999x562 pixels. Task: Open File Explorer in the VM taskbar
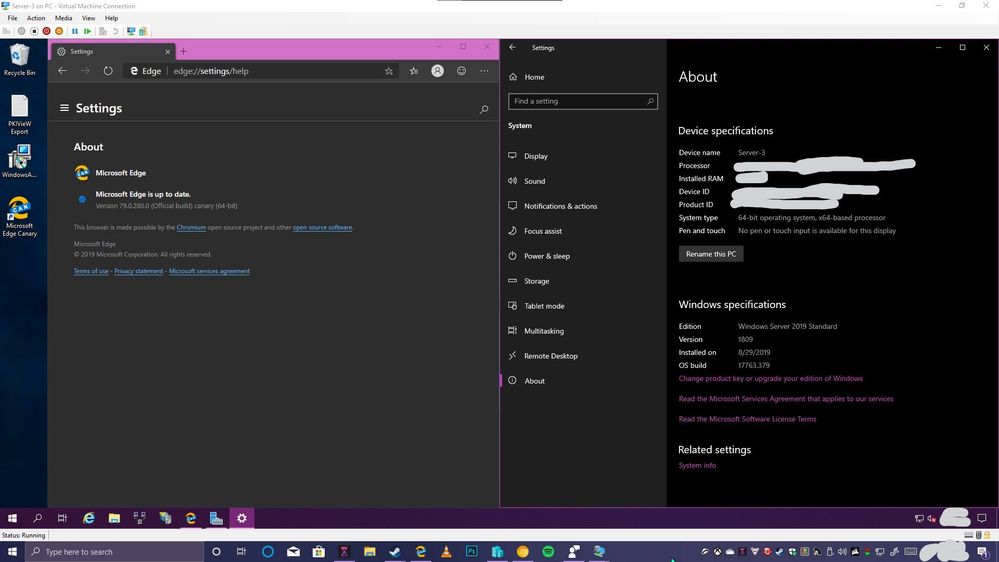click(114, 518)
